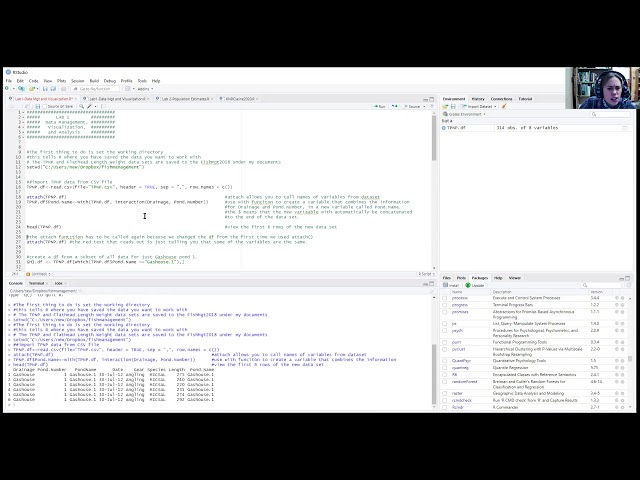Click the refresh icon in Packages pane
The image size is (640, 480).
(629, 285)
